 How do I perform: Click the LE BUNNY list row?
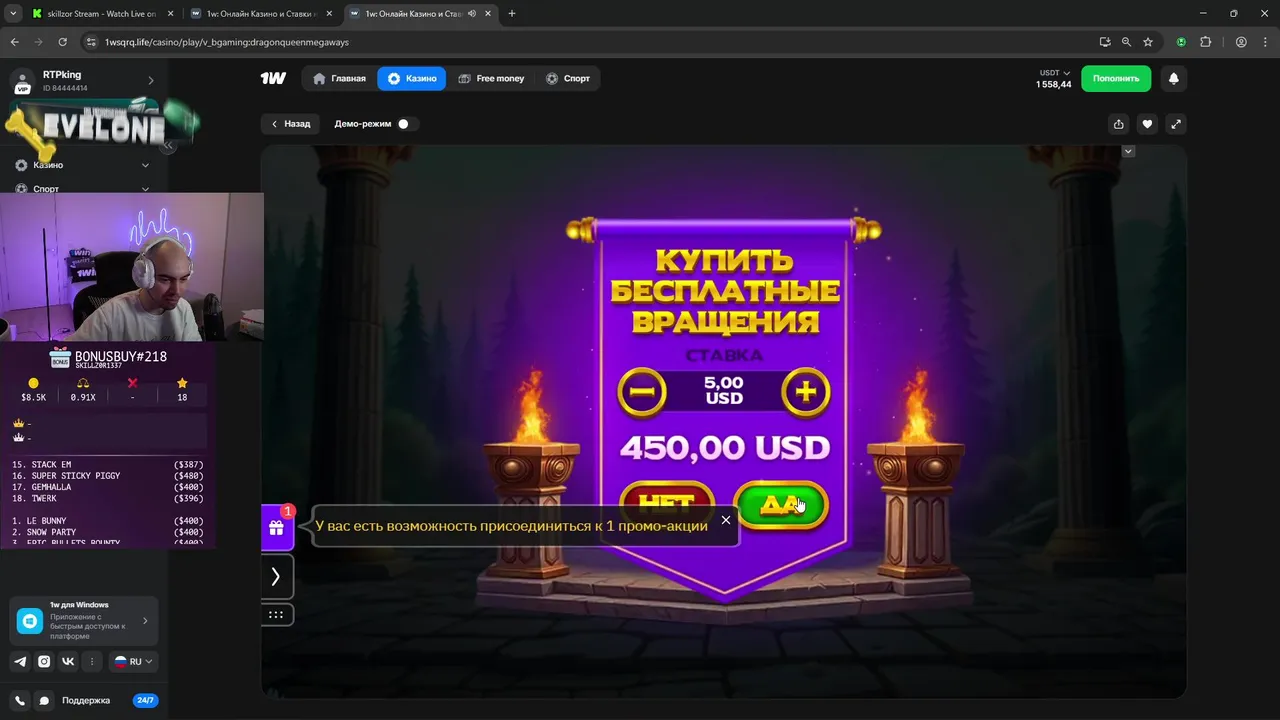click(108, 521)
